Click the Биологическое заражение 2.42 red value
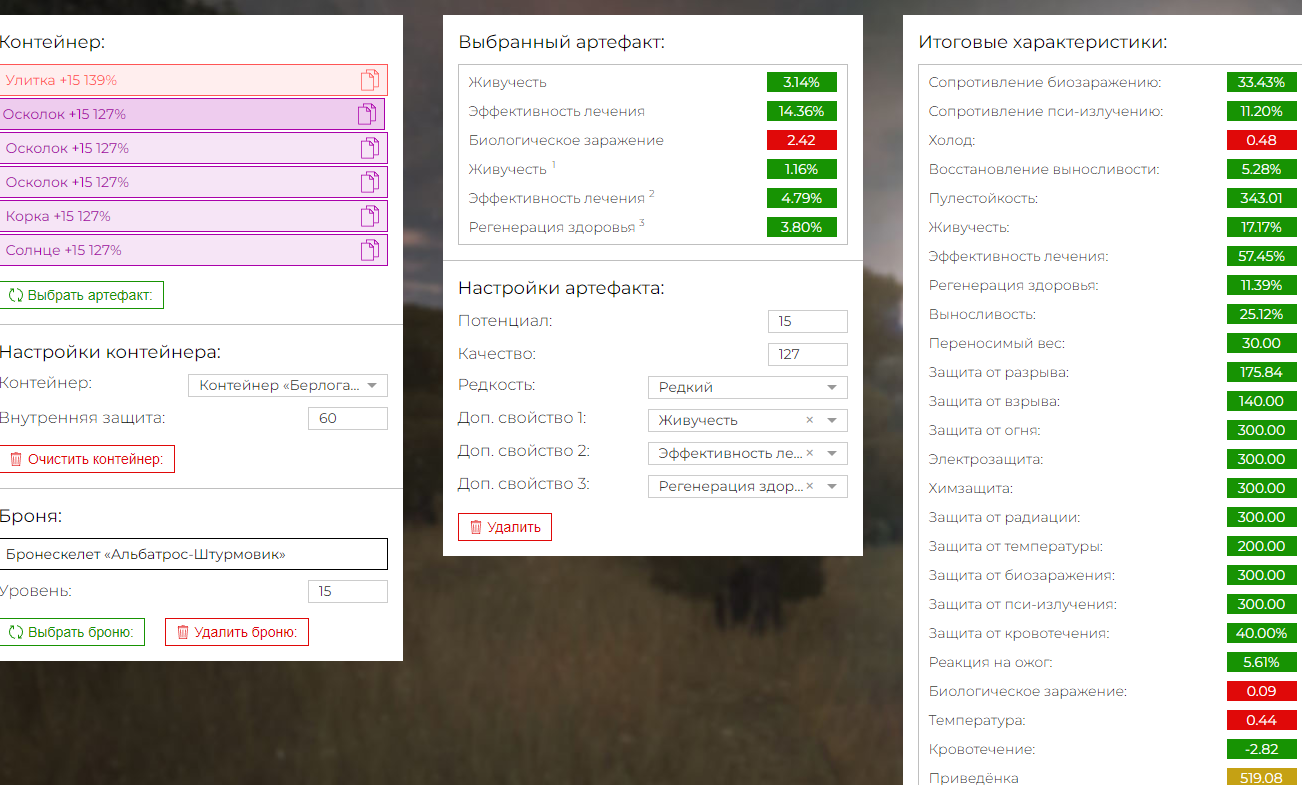Screen dimensions: 1302x785 (802, 141)
